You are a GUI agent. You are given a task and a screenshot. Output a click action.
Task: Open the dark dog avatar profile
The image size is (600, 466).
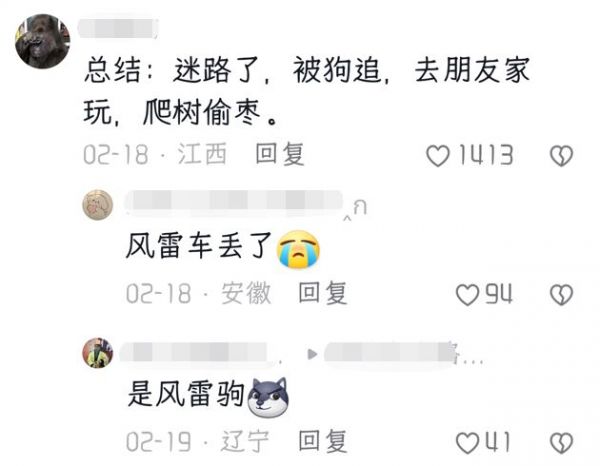(42, 41)
